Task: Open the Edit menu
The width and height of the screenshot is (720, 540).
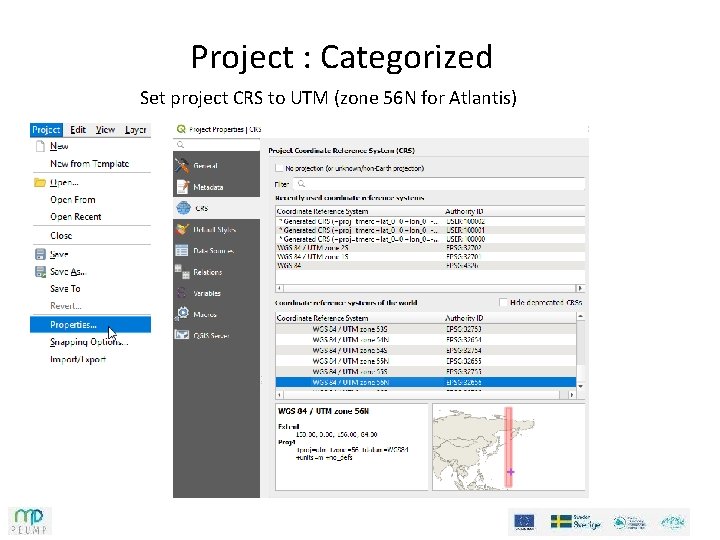Action: [78, 130]
